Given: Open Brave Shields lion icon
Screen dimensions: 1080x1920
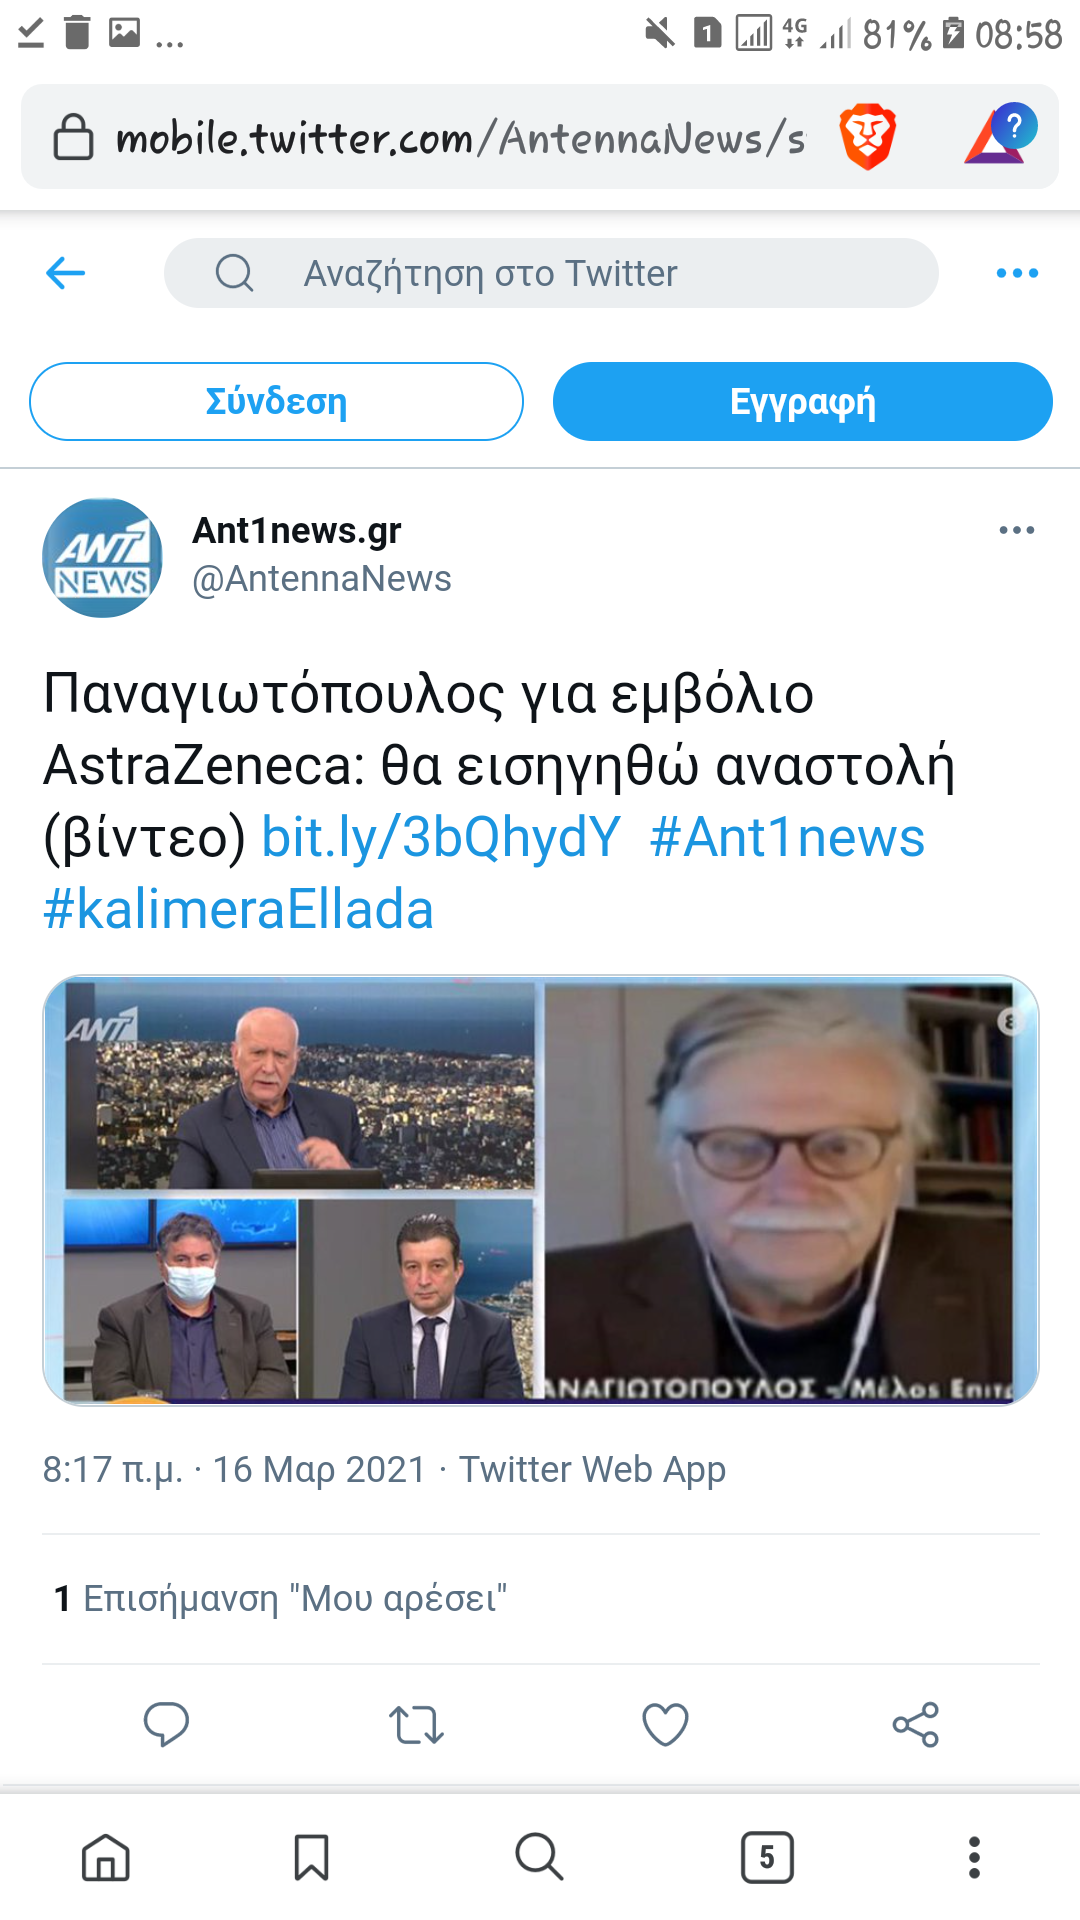Looking at the screenshot, I should (867, 137).
